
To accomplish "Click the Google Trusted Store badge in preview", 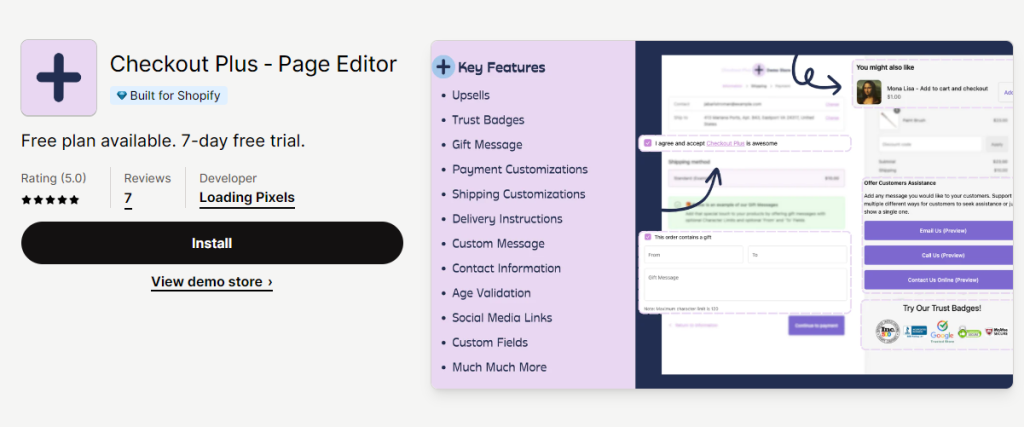I will coord(942,332).
